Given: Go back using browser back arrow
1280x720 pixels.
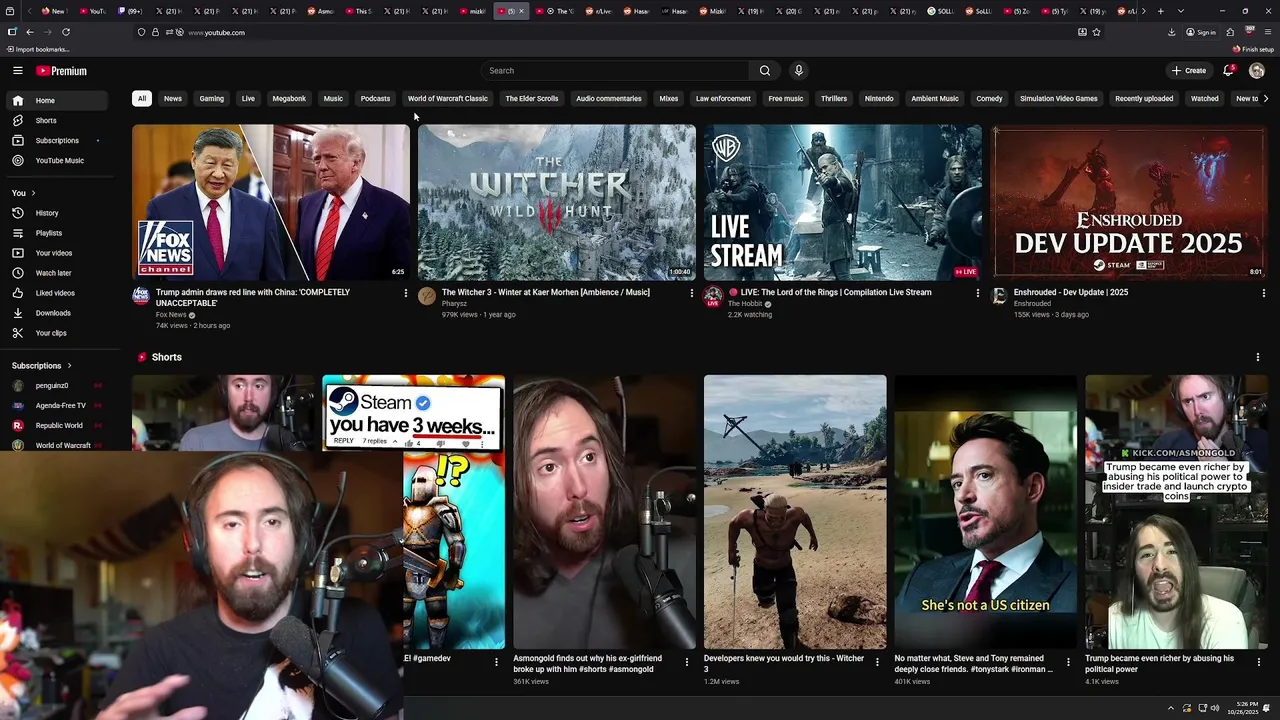Looking at the screenshot, I should click(30, 32).
